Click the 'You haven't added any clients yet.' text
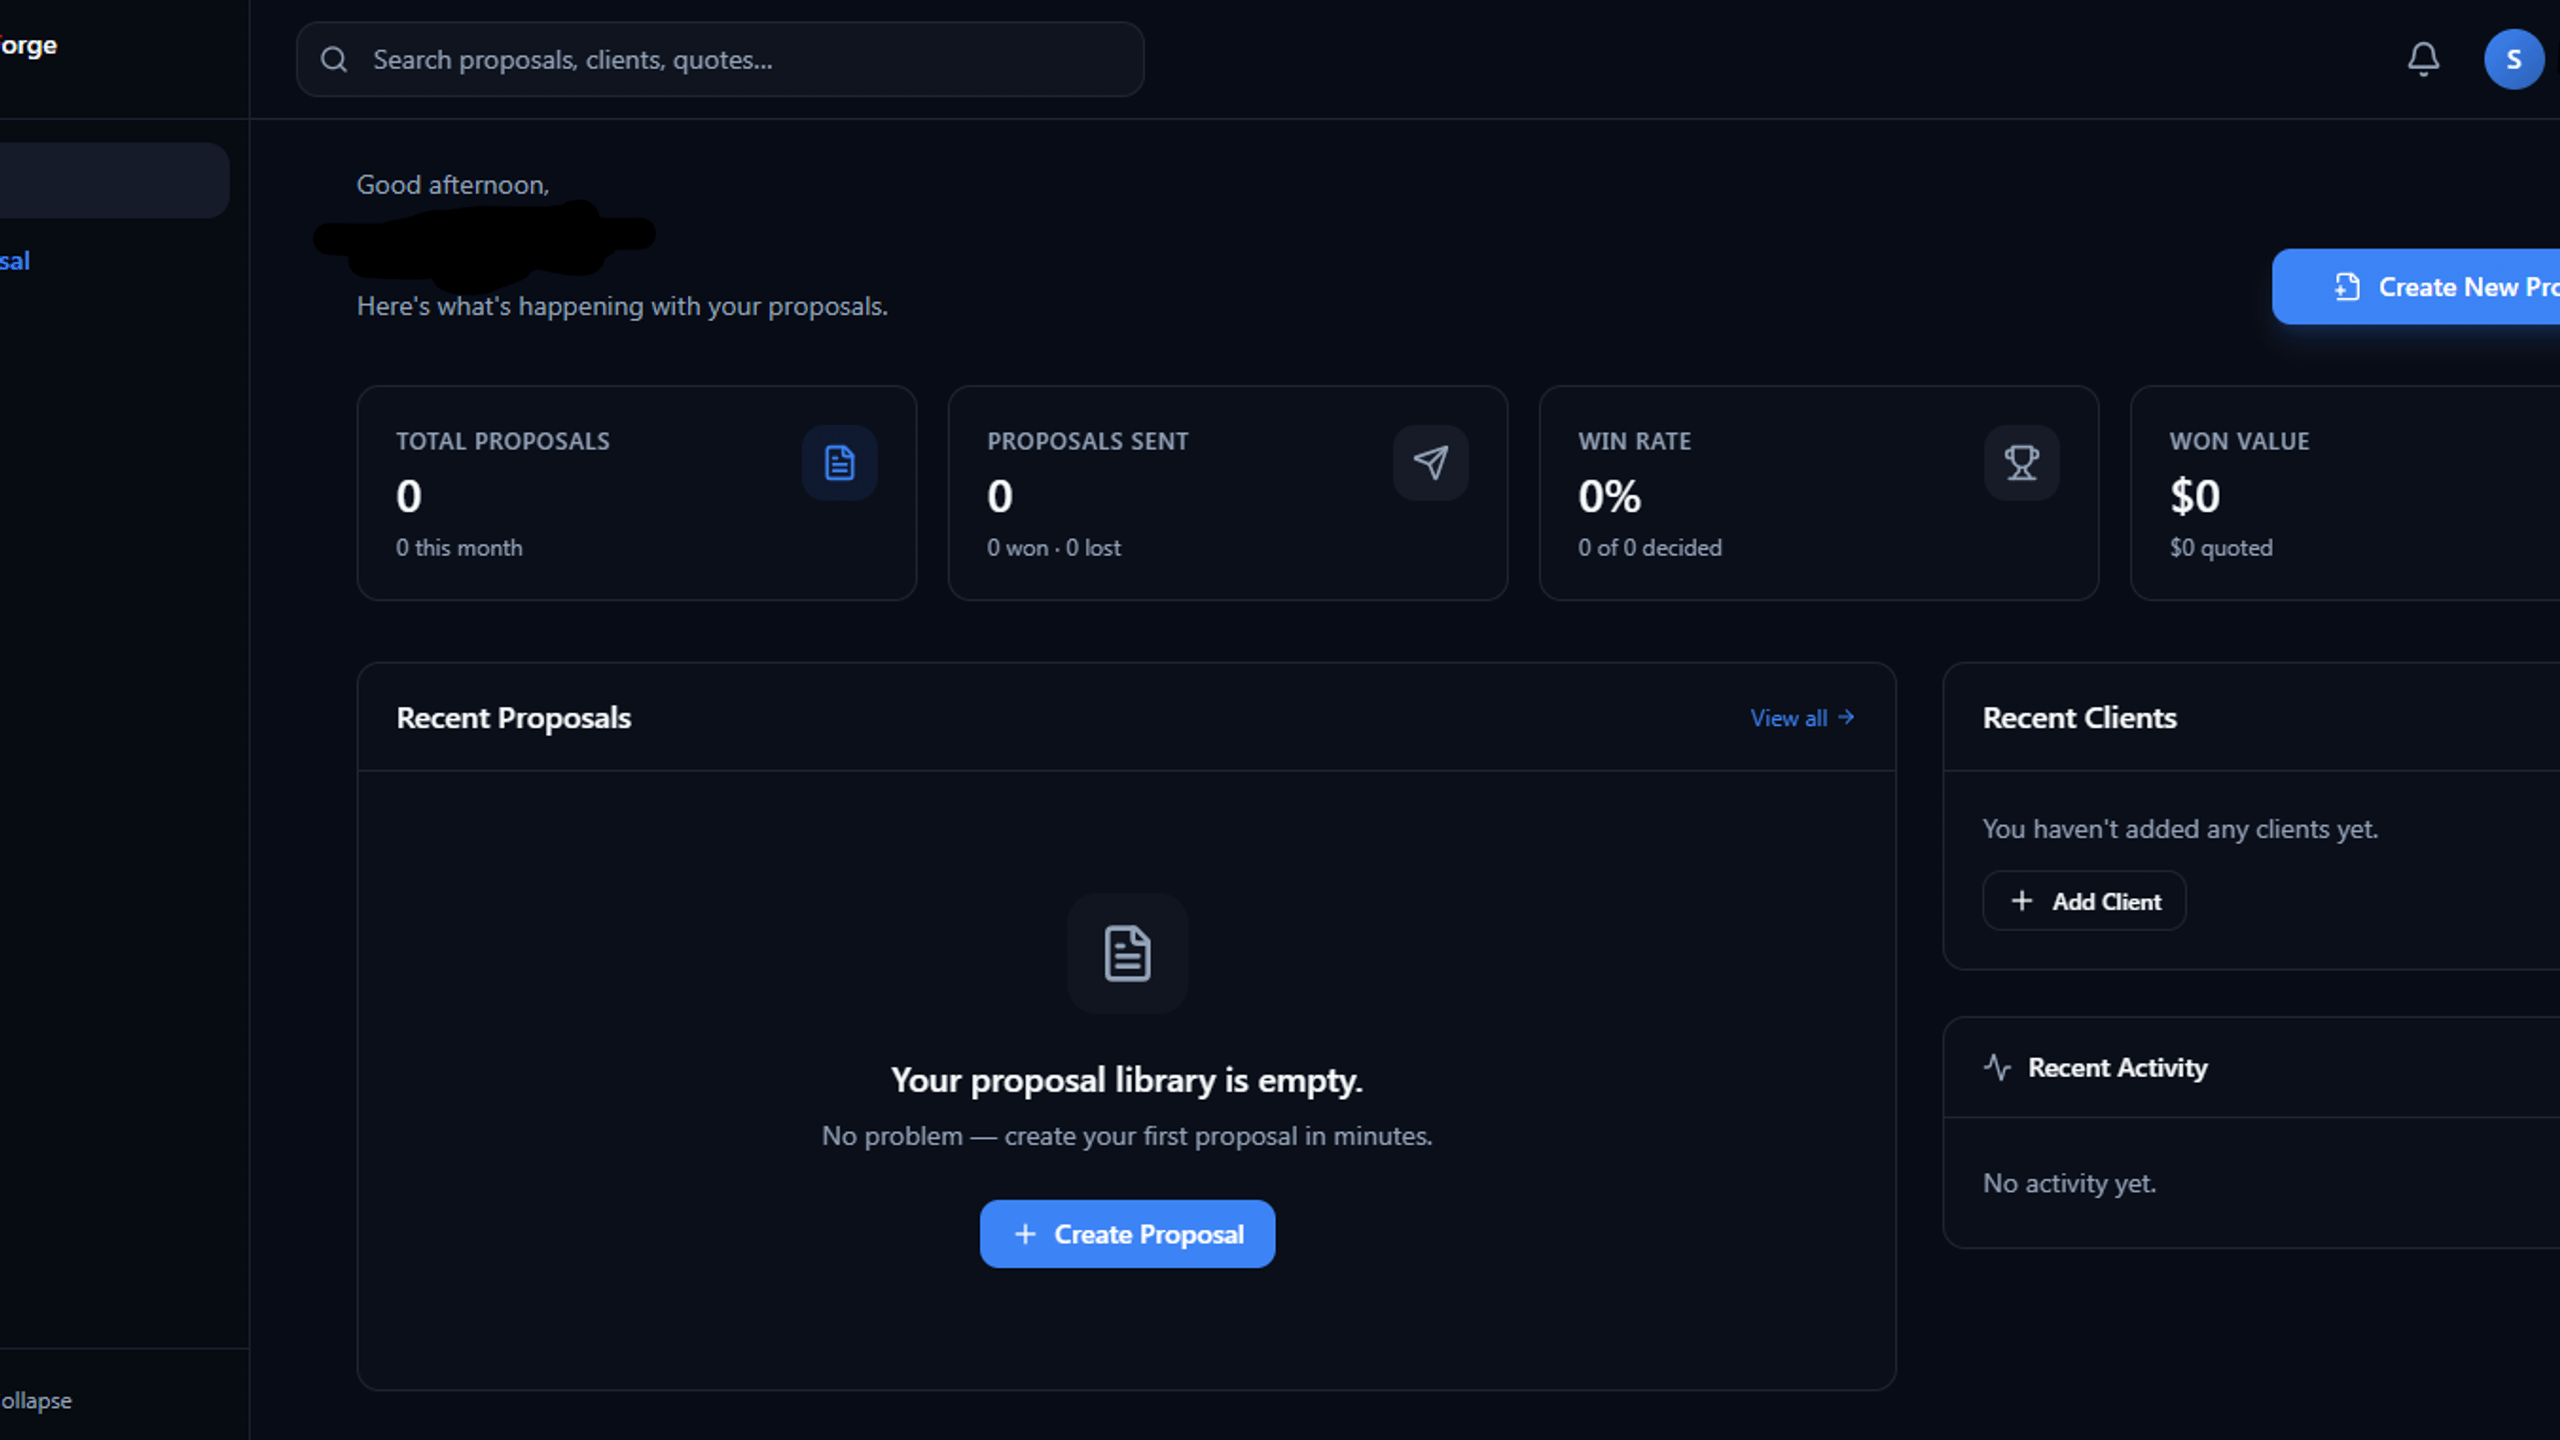2560x1440 pixels. (x=2180, y=829)
